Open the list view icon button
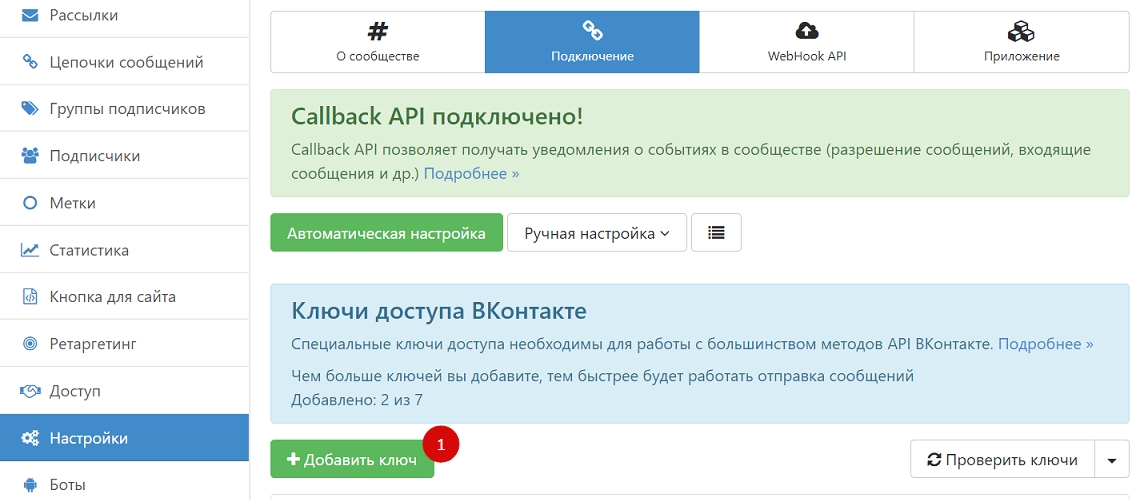Viewport: 1145px width, 500px height. tap(716, 233)
